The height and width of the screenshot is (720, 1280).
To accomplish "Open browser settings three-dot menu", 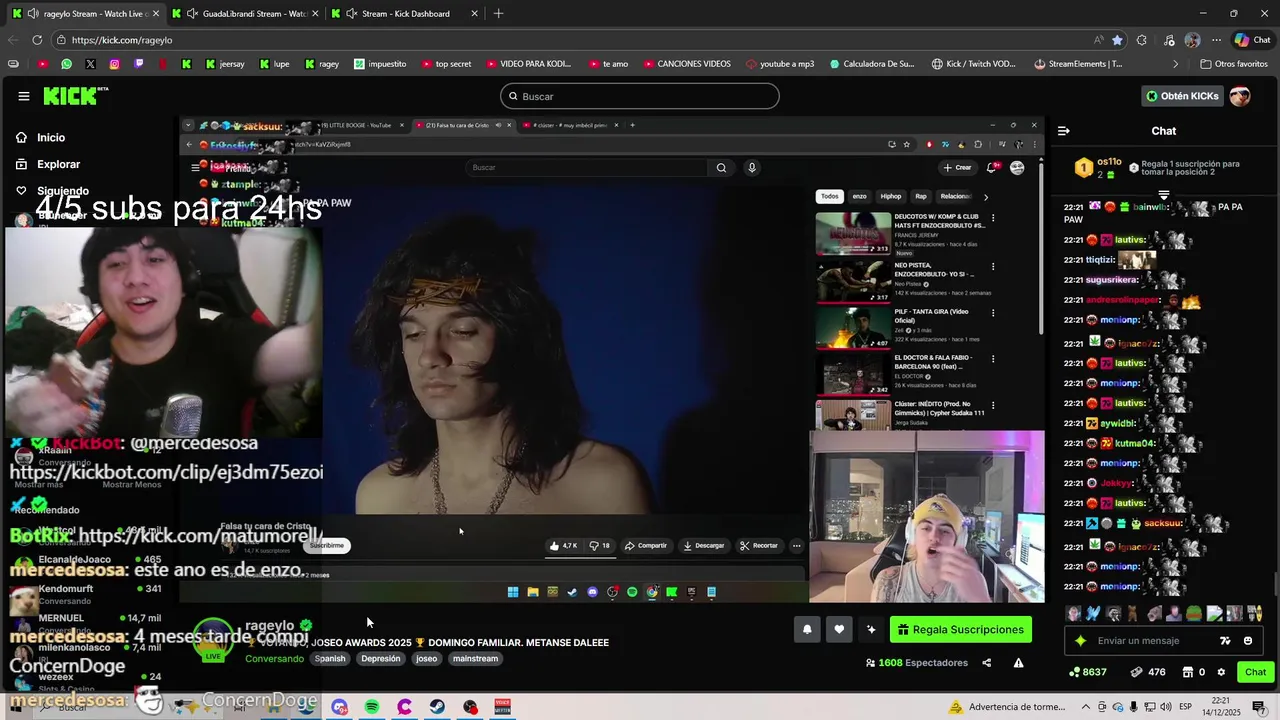I will coord(1216,40).
